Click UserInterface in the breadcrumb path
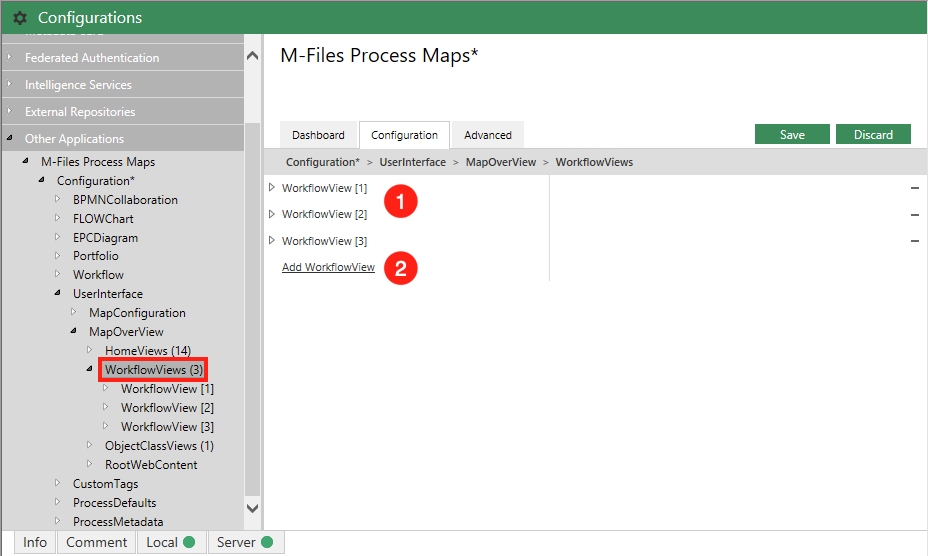Screen dimensions: 928x556 tap(412, 162)
